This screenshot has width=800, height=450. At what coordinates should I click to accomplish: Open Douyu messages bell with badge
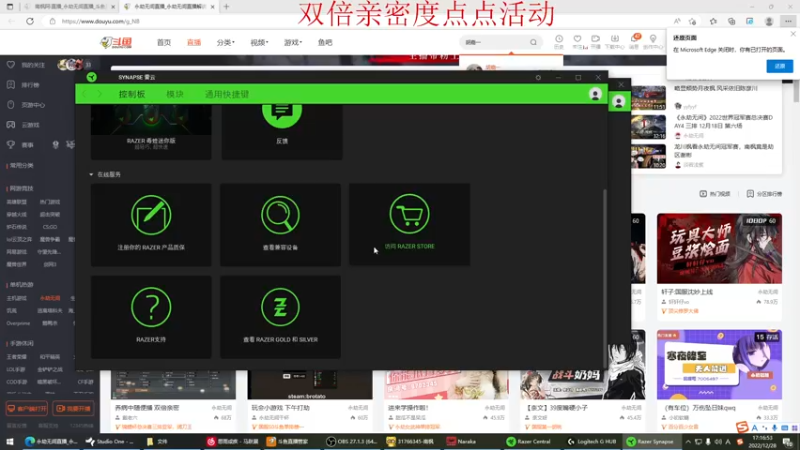(x=635, y=42)
